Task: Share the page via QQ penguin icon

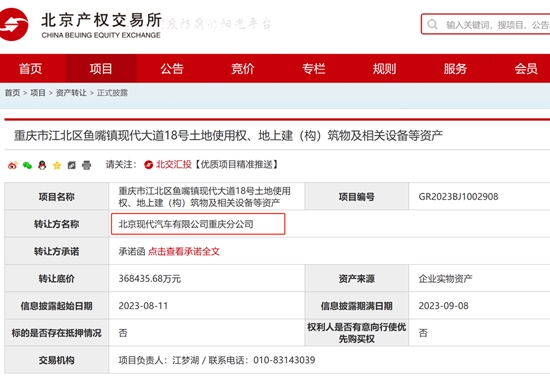Action: pyautogui.click(x=42, y=165)
